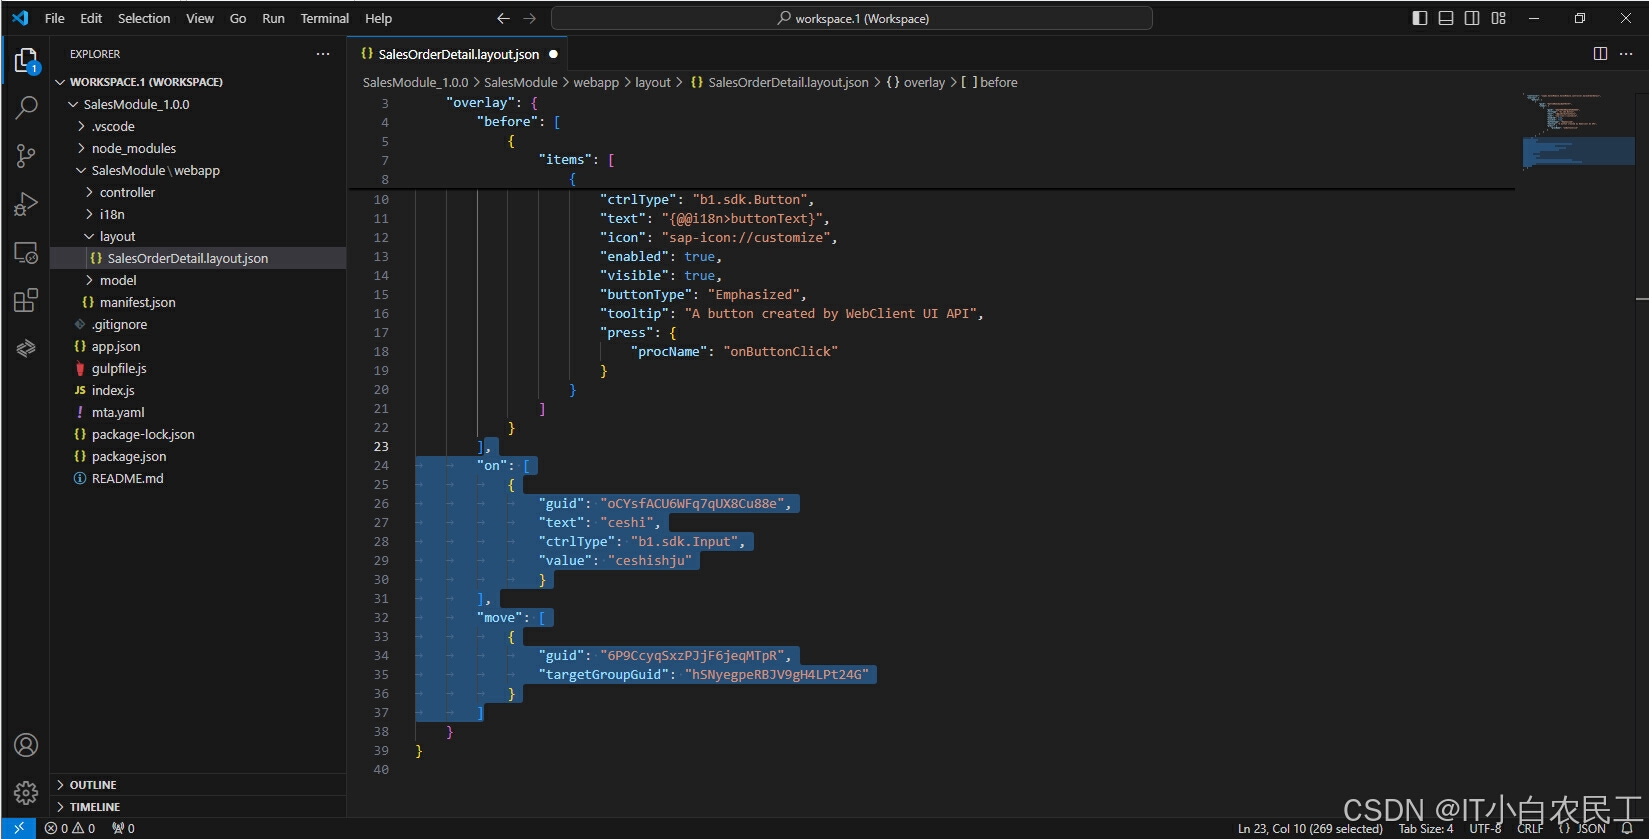The width and height of the screenshot is (1649, 839).
Task: Click the workspace.1 command center search box
Action: click(852, 18)
